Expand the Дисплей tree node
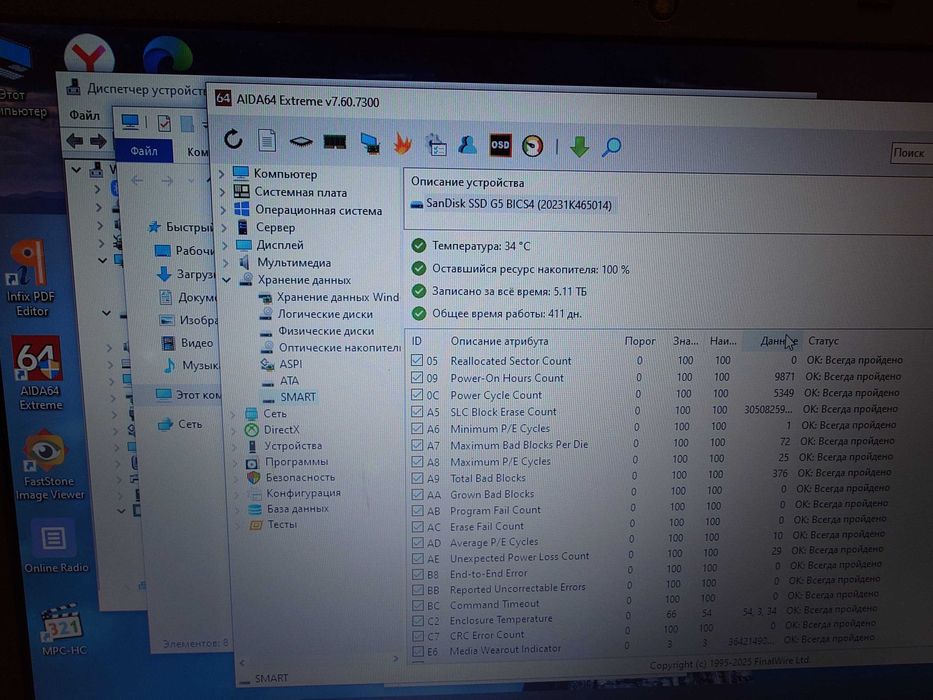 point(225,245)
